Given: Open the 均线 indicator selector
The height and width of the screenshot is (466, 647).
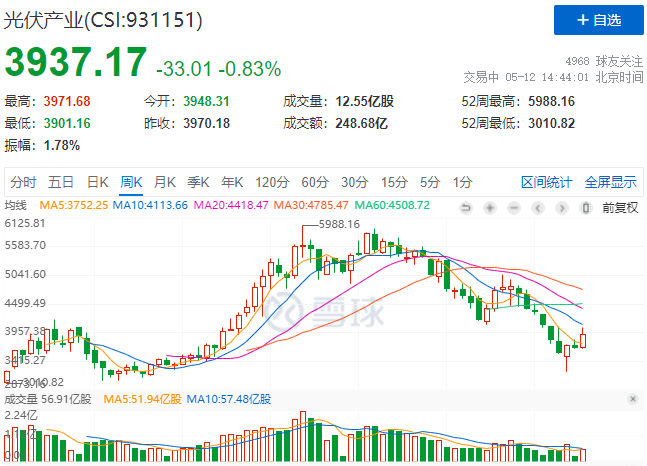Looking at the screenshot, I should (x=16, y=206).
